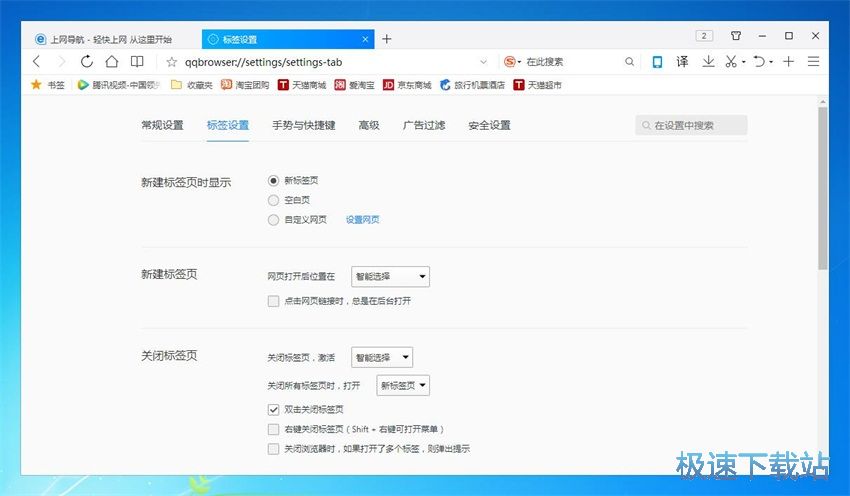
Task: Click the Sogou search engine icon
Action: 509,62
